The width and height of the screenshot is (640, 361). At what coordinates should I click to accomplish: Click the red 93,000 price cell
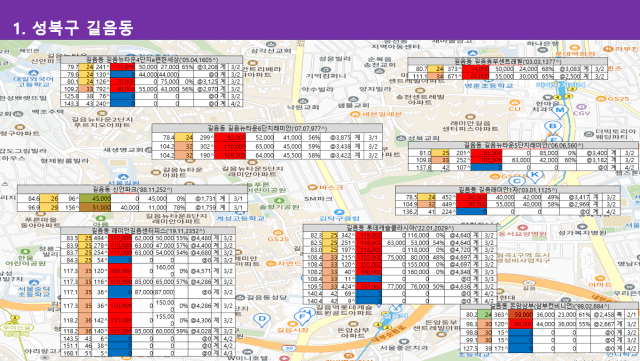[x=230, y=138]
